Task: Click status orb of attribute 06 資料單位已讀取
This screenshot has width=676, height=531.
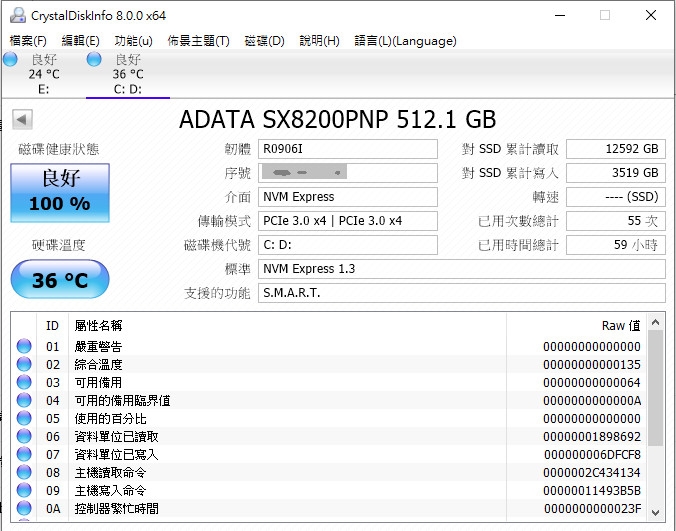Action: pos(24,436)
